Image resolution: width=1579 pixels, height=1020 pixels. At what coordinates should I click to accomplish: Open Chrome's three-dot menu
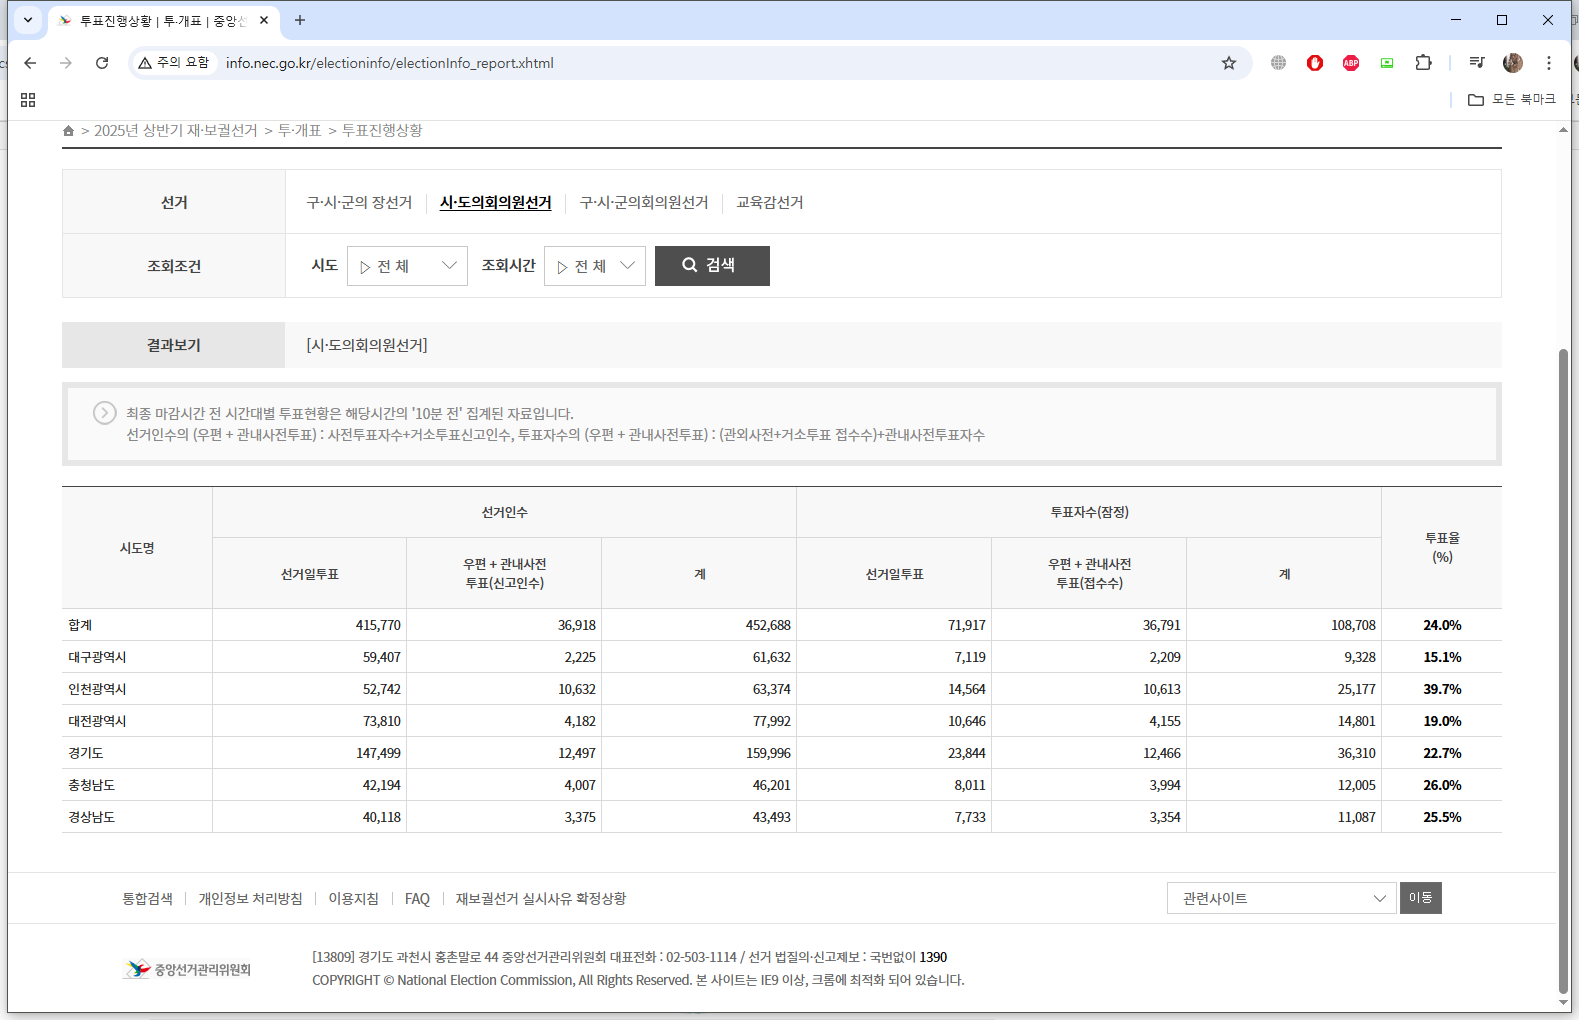pos(1549,63)
